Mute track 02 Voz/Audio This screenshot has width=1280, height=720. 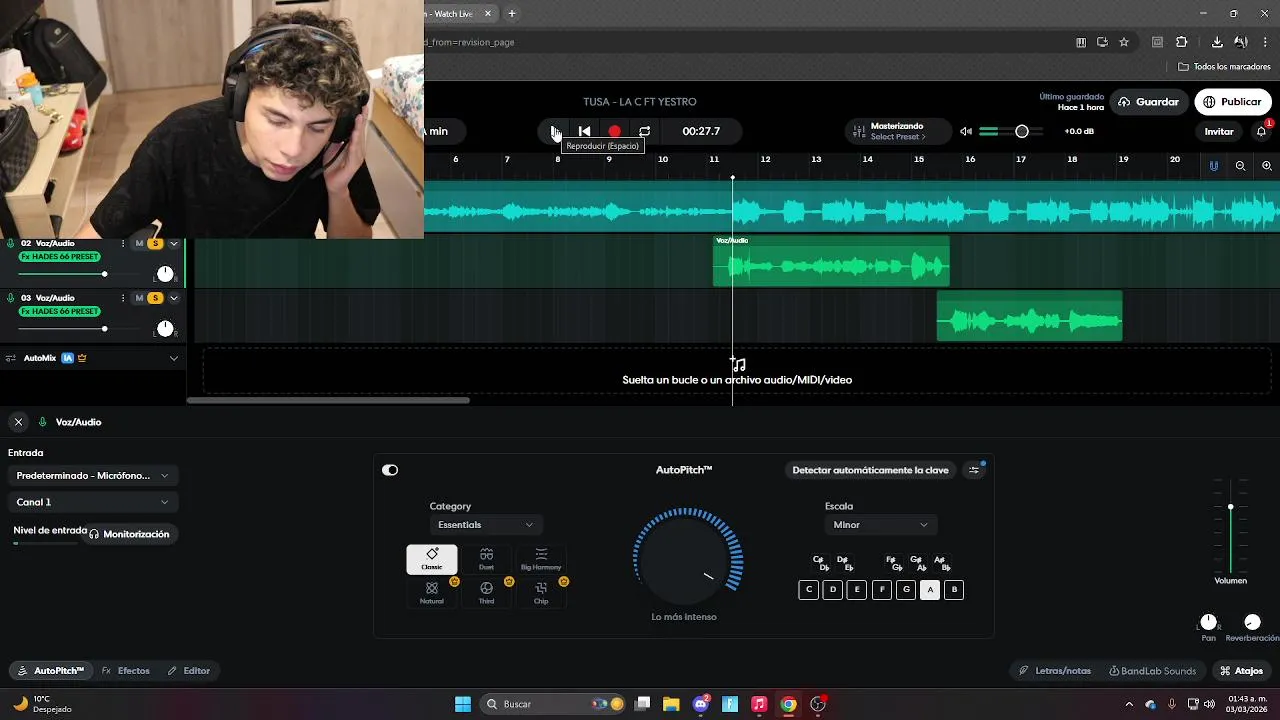click(139, 244)
